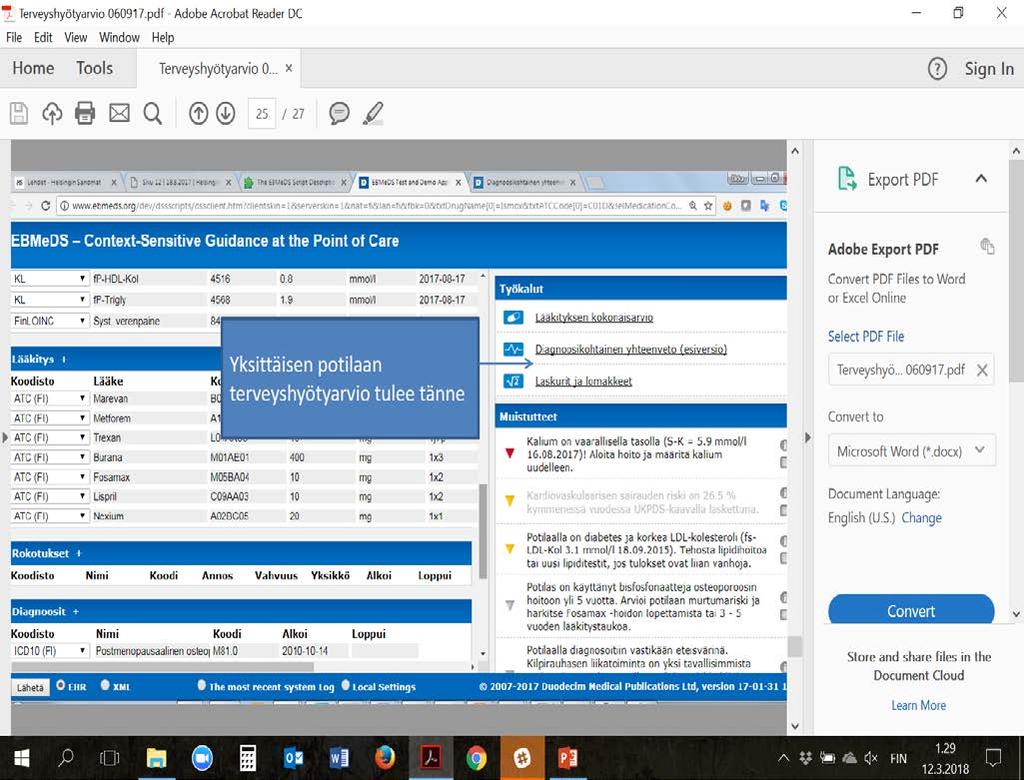Viewport: 1024px width, 780px height.
Task: Open the View menu
Action: 76,37
